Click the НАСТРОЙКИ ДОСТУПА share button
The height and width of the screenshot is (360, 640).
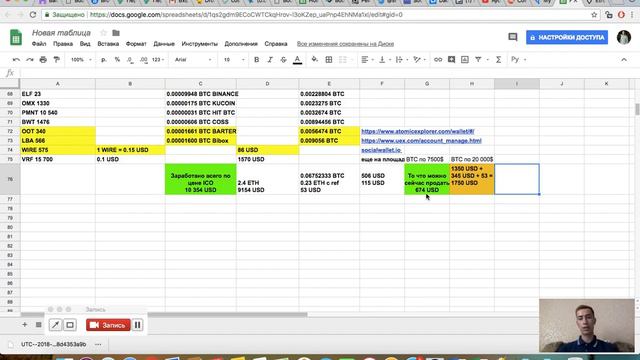point(567,37)
